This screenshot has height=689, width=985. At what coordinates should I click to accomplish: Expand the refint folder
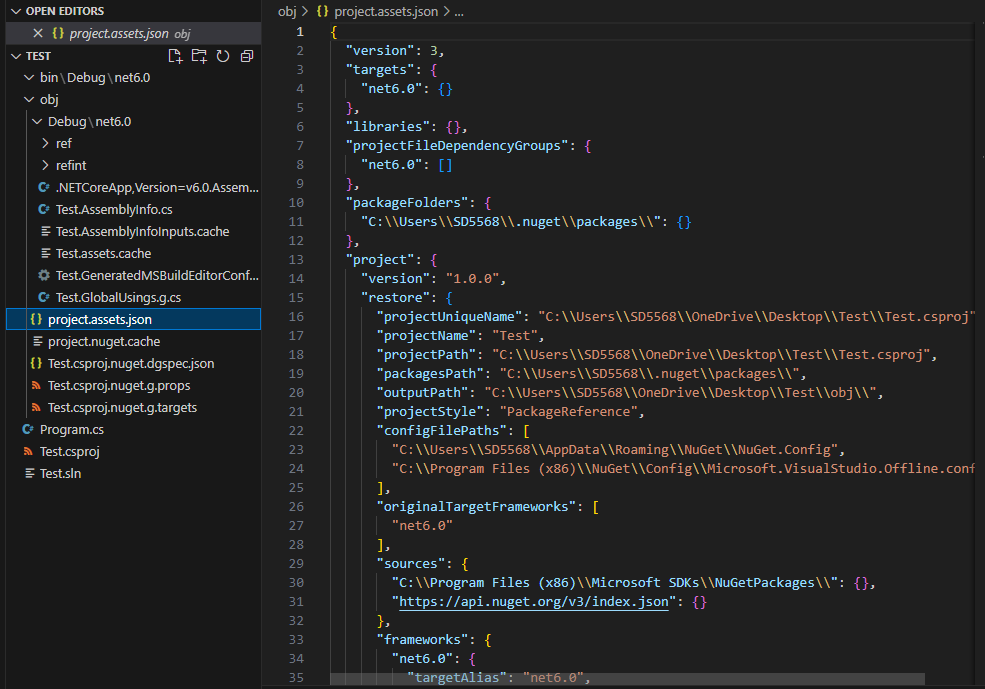pos(45,165)
